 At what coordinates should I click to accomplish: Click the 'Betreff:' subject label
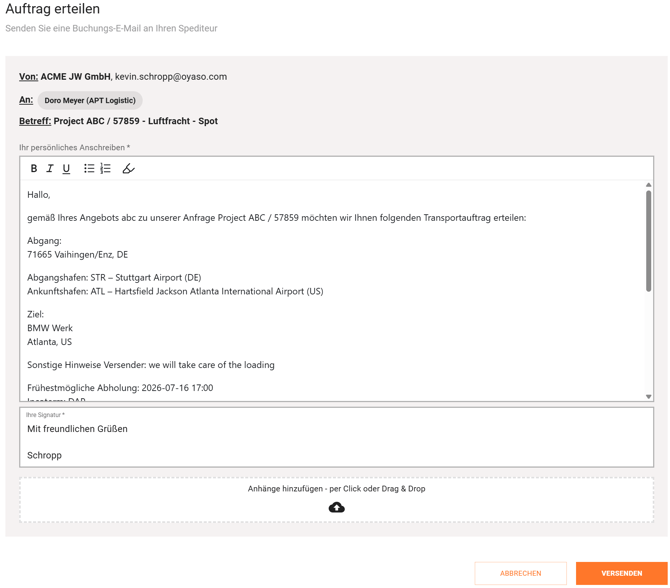pos(35,121)
